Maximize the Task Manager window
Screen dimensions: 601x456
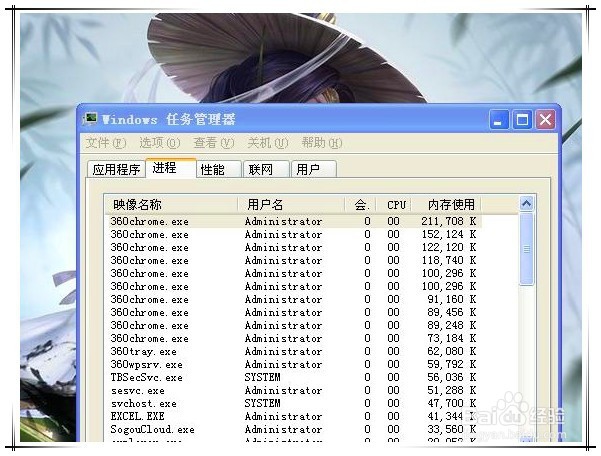(522, 120)
